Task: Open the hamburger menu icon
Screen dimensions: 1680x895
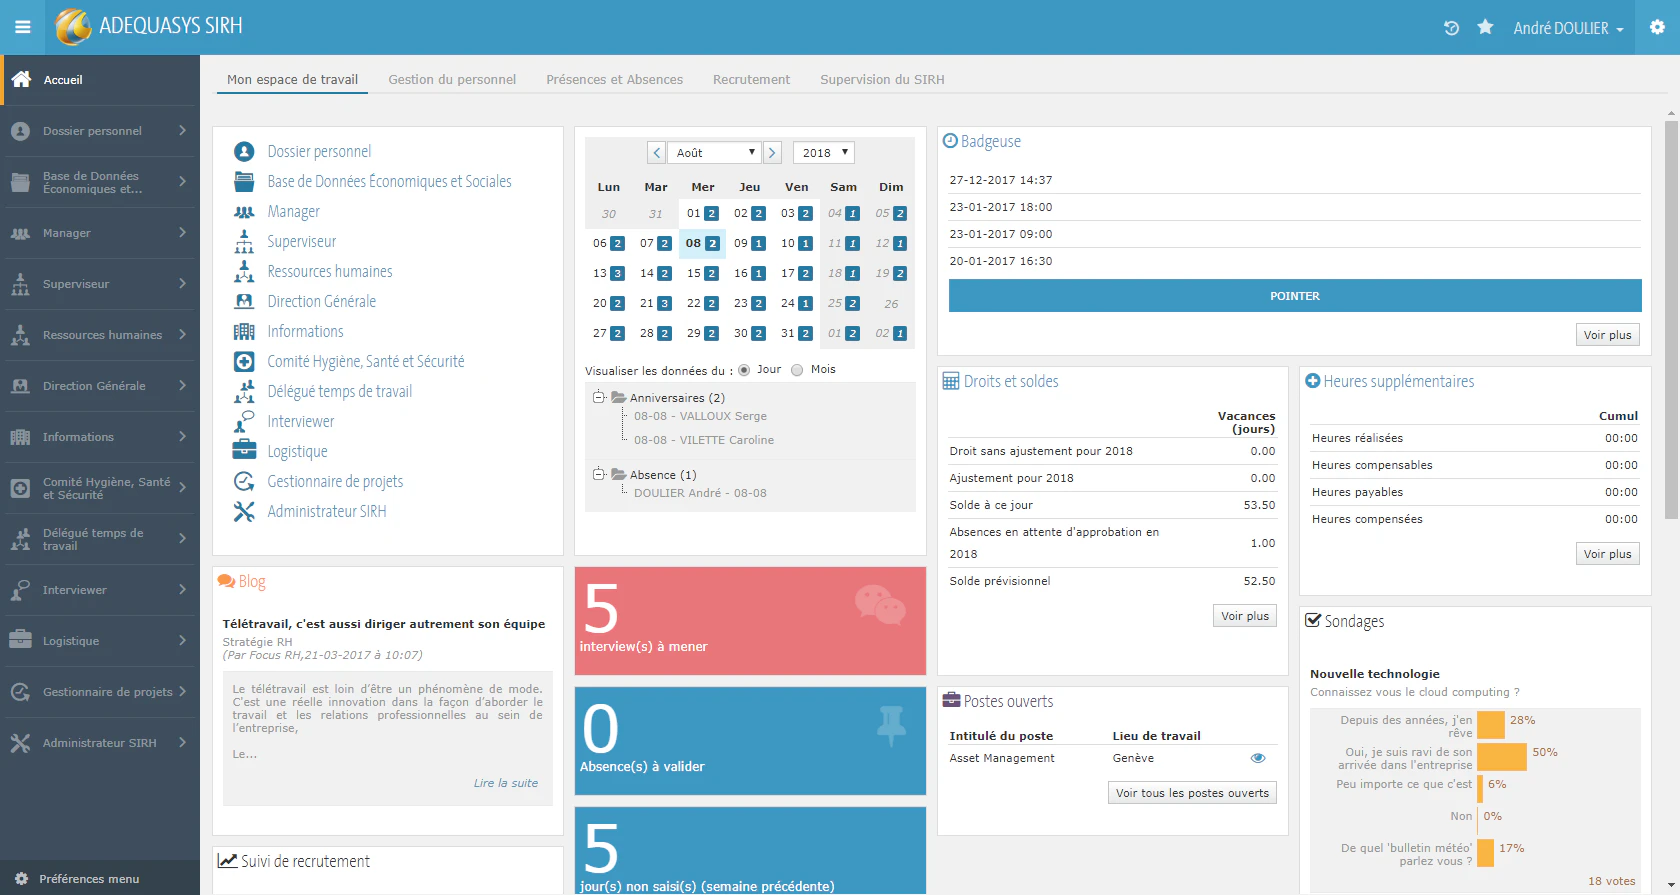Action: (22, 27)
